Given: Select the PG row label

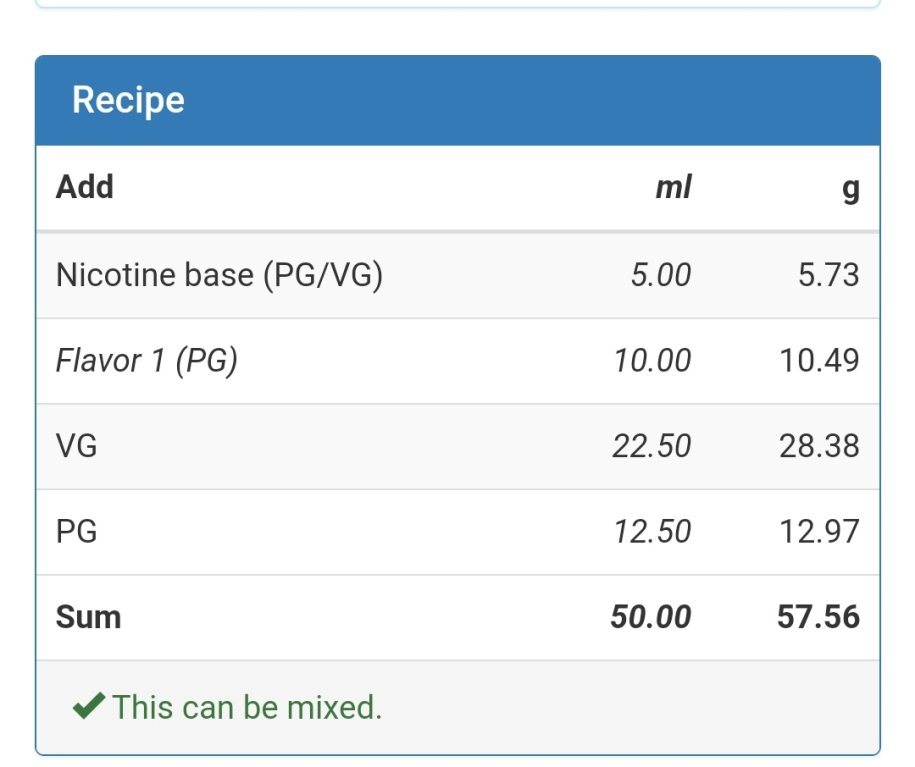Looking at the screenshot, I should (x=76, y=531).
